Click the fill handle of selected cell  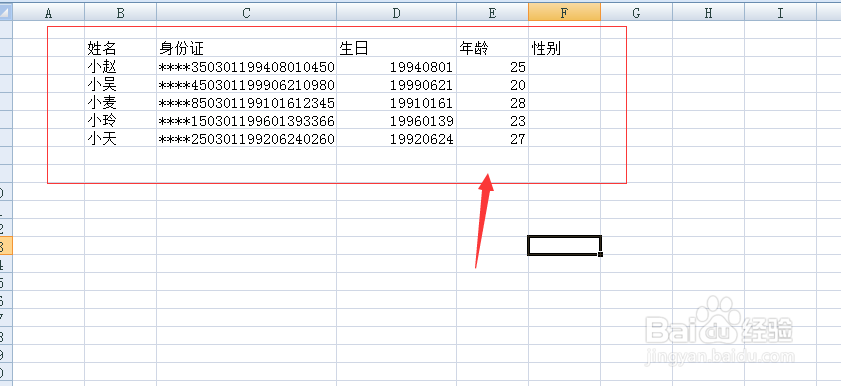[600, 254]
